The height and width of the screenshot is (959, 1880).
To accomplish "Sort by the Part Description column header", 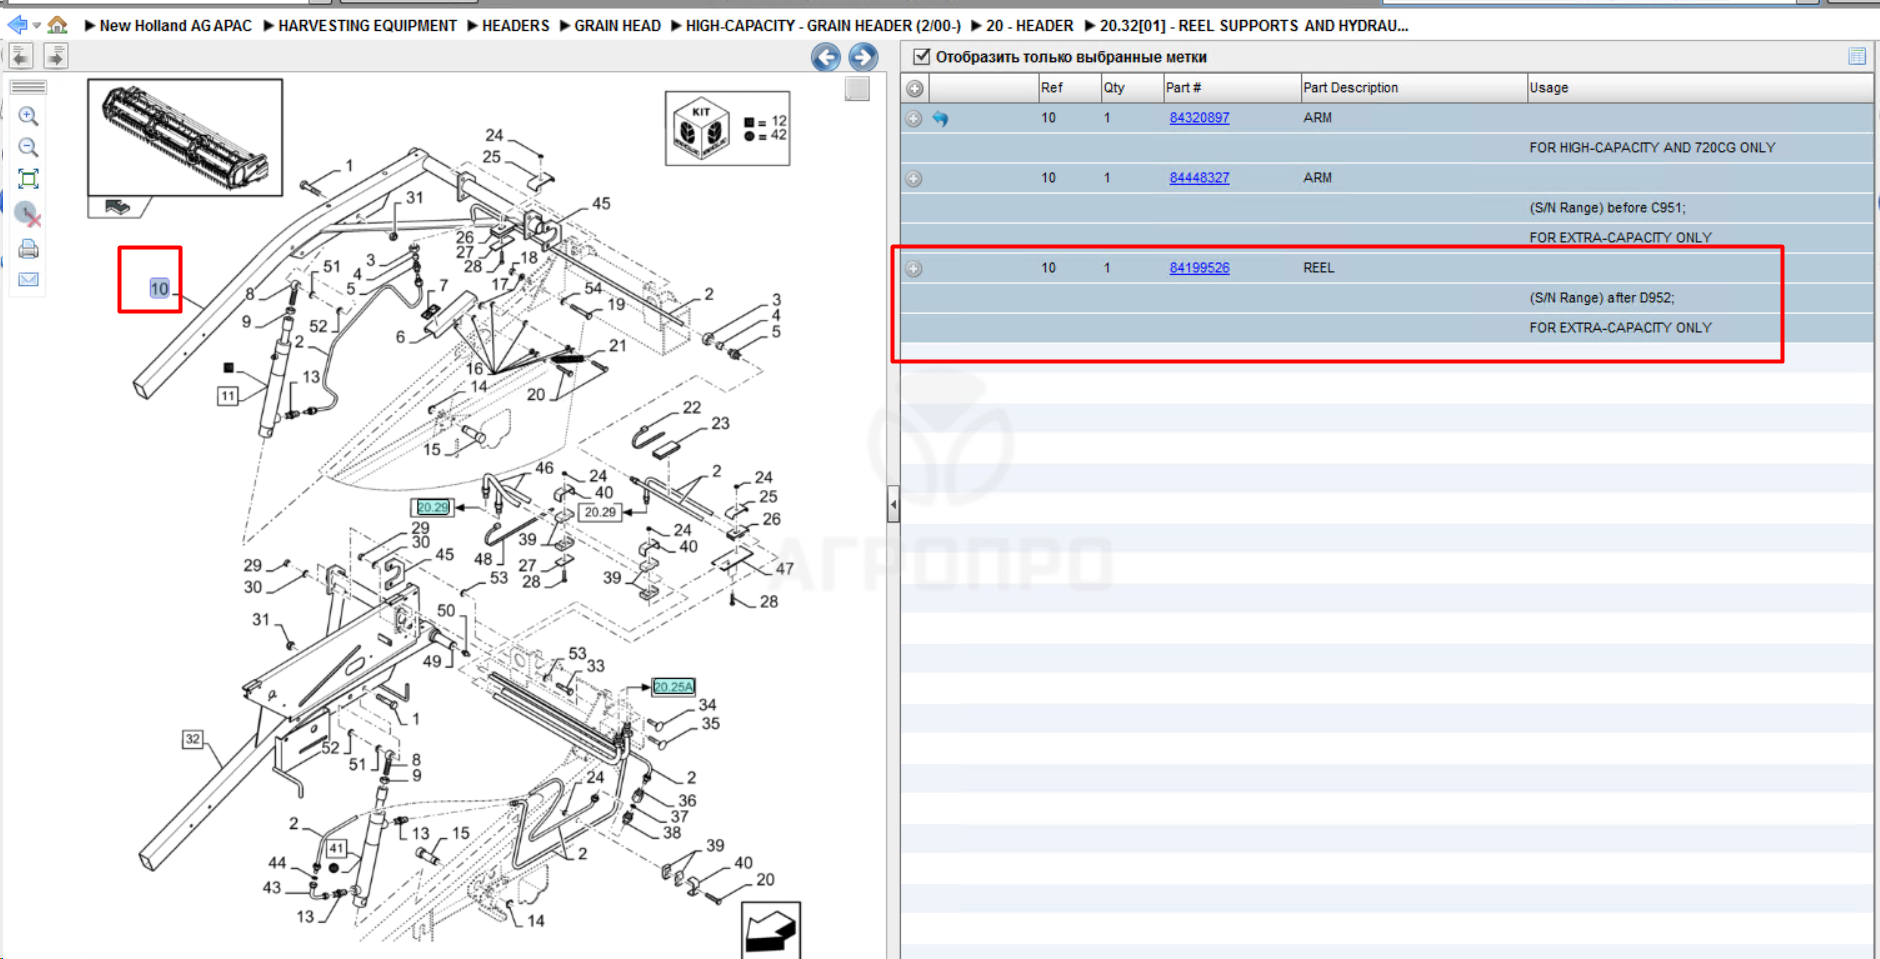I will [1413, 88].
